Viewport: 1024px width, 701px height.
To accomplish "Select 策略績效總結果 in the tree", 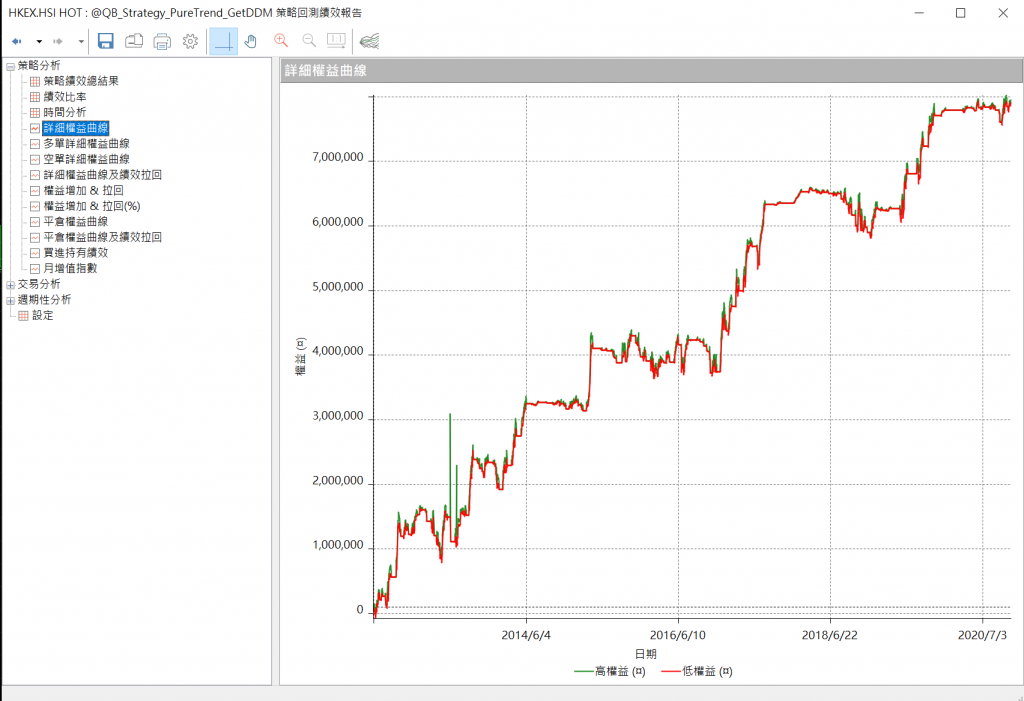I will (81, 81).
